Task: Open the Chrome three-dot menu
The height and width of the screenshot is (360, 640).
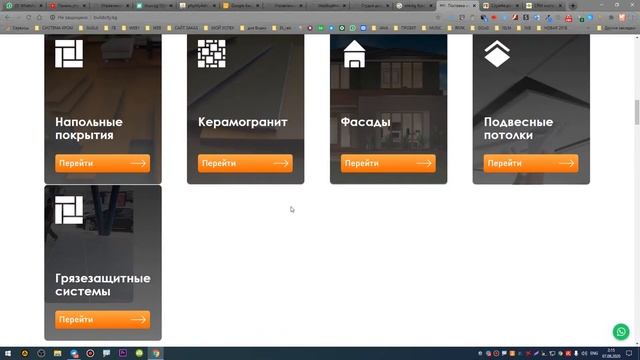Action: click(633, 18)
